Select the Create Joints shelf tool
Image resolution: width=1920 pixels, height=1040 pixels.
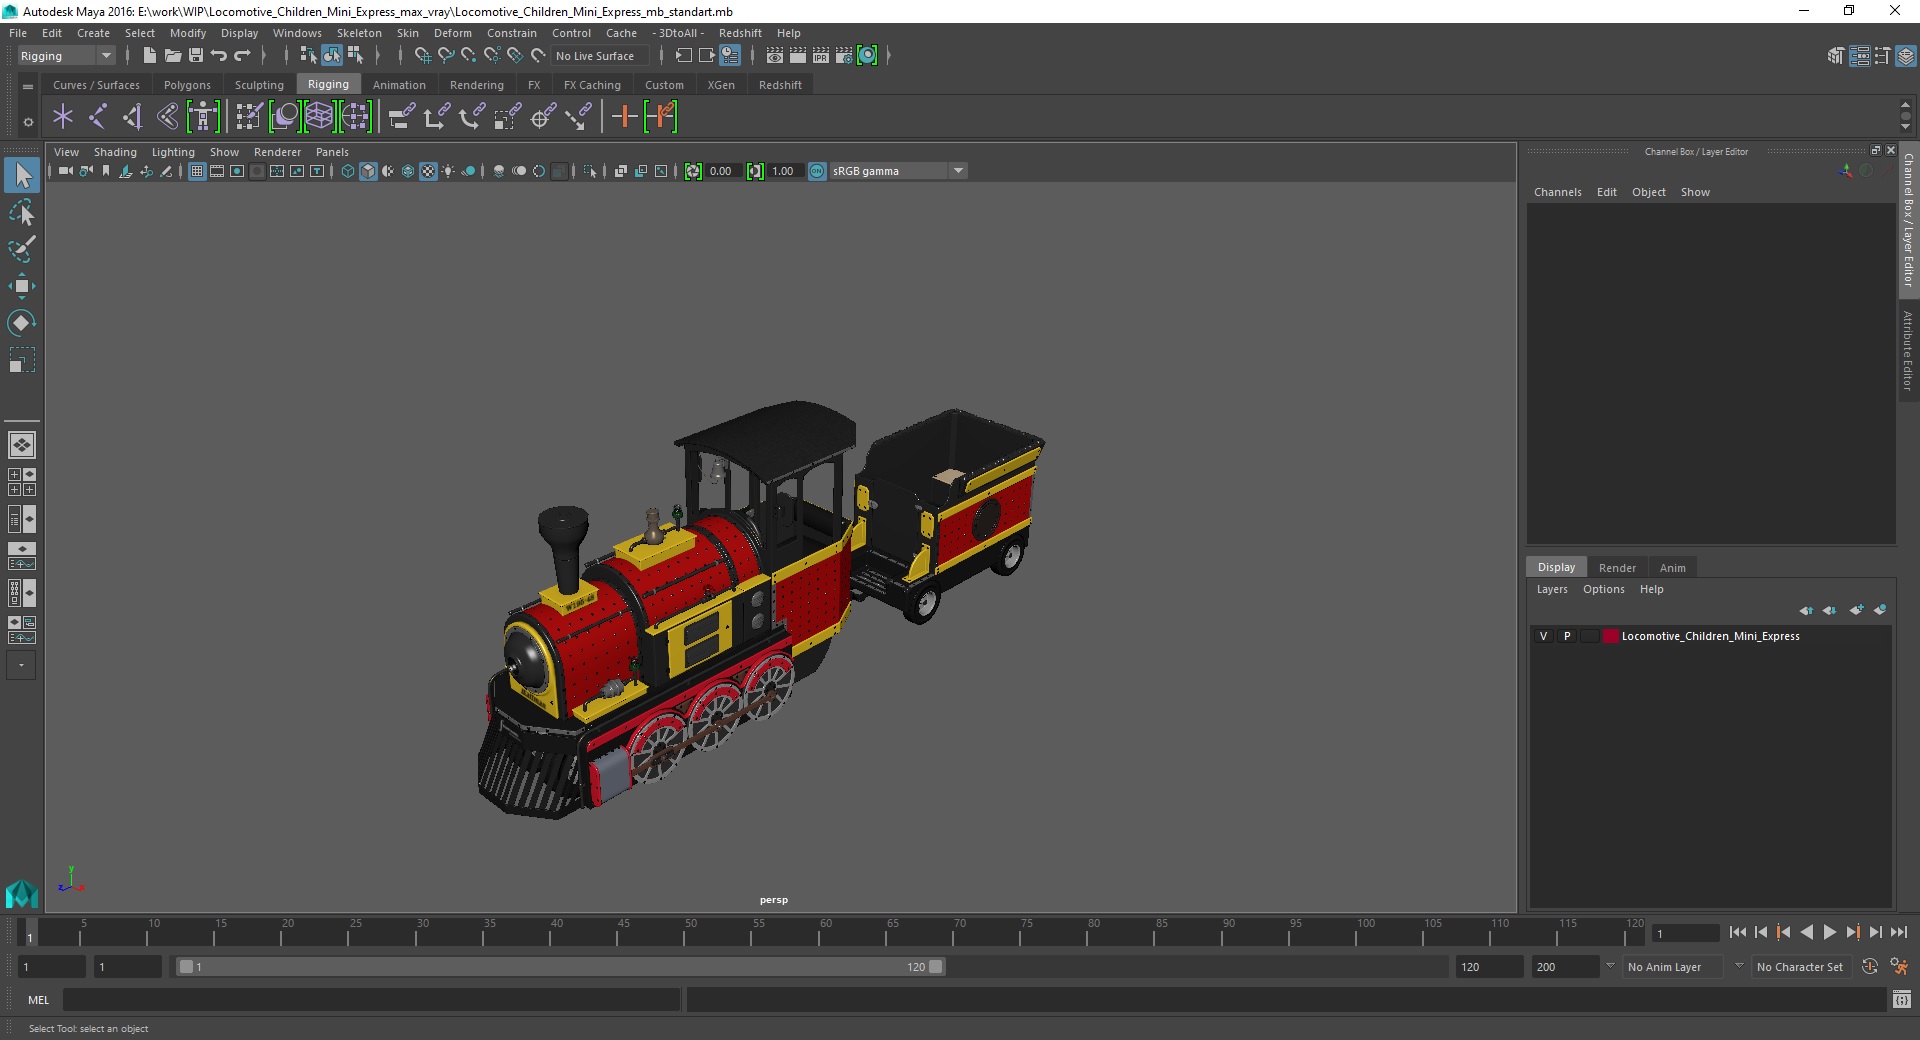pos(97,117)
